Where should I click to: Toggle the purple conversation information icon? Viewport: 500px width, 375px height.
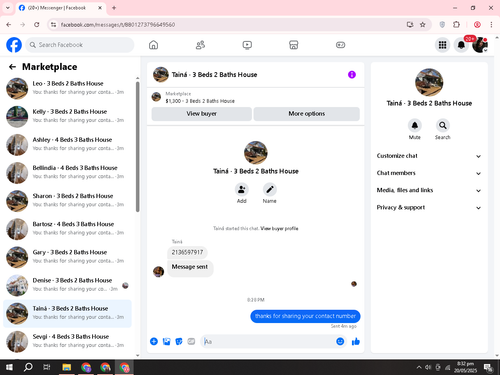point(352,75)
